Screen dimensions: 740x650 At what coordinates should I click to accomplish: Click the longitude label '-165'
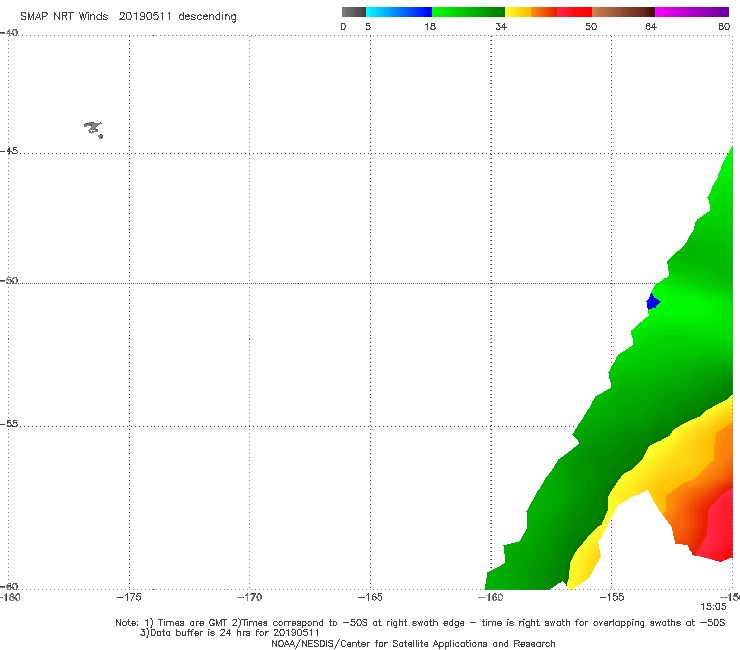370,598
